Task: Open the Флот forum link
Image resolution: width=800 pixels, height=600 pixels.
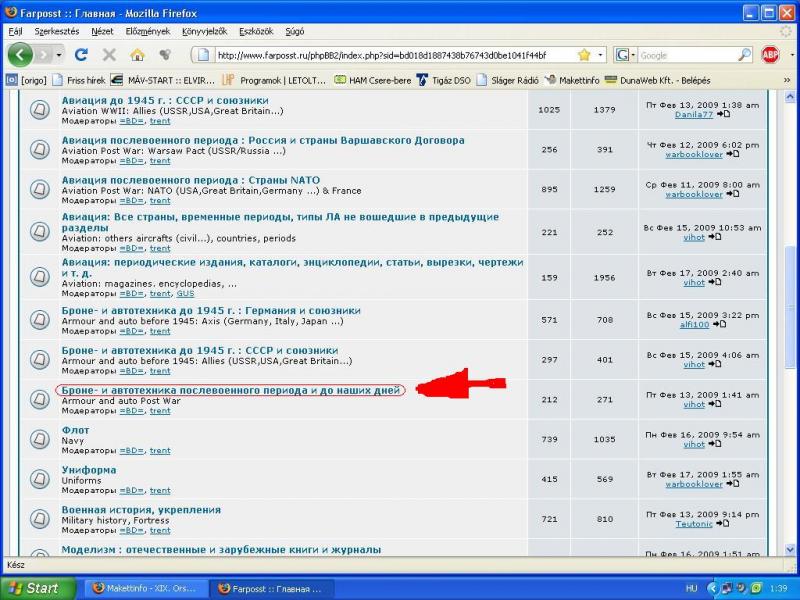Action: [x=75, y=430]
